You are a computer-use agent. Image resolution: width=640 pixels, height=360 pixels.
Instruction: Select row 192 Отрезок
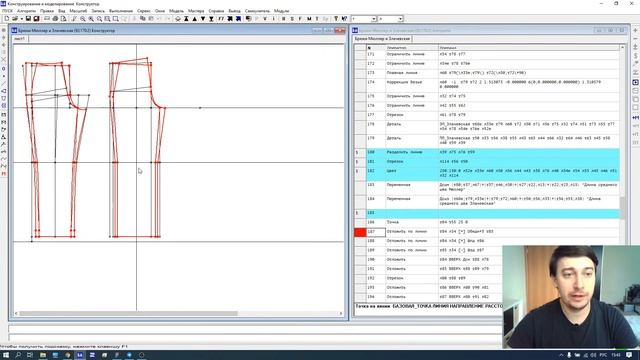click(x=429, y=278)
